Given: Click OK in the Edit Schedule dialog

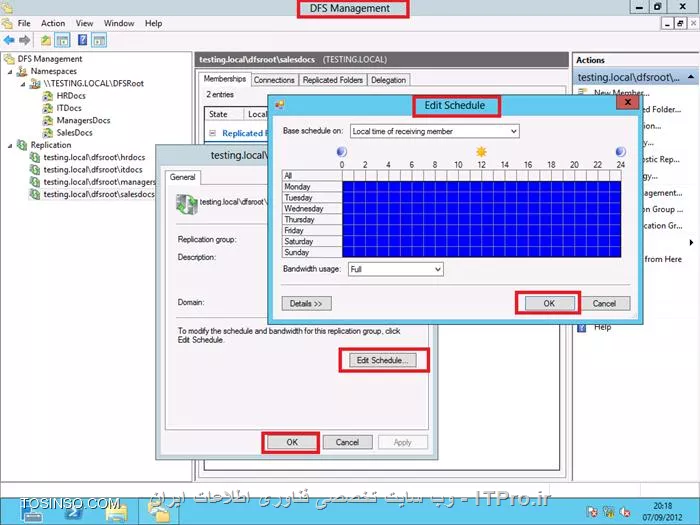Looking at the screenshot, I should tap(549, 304).
